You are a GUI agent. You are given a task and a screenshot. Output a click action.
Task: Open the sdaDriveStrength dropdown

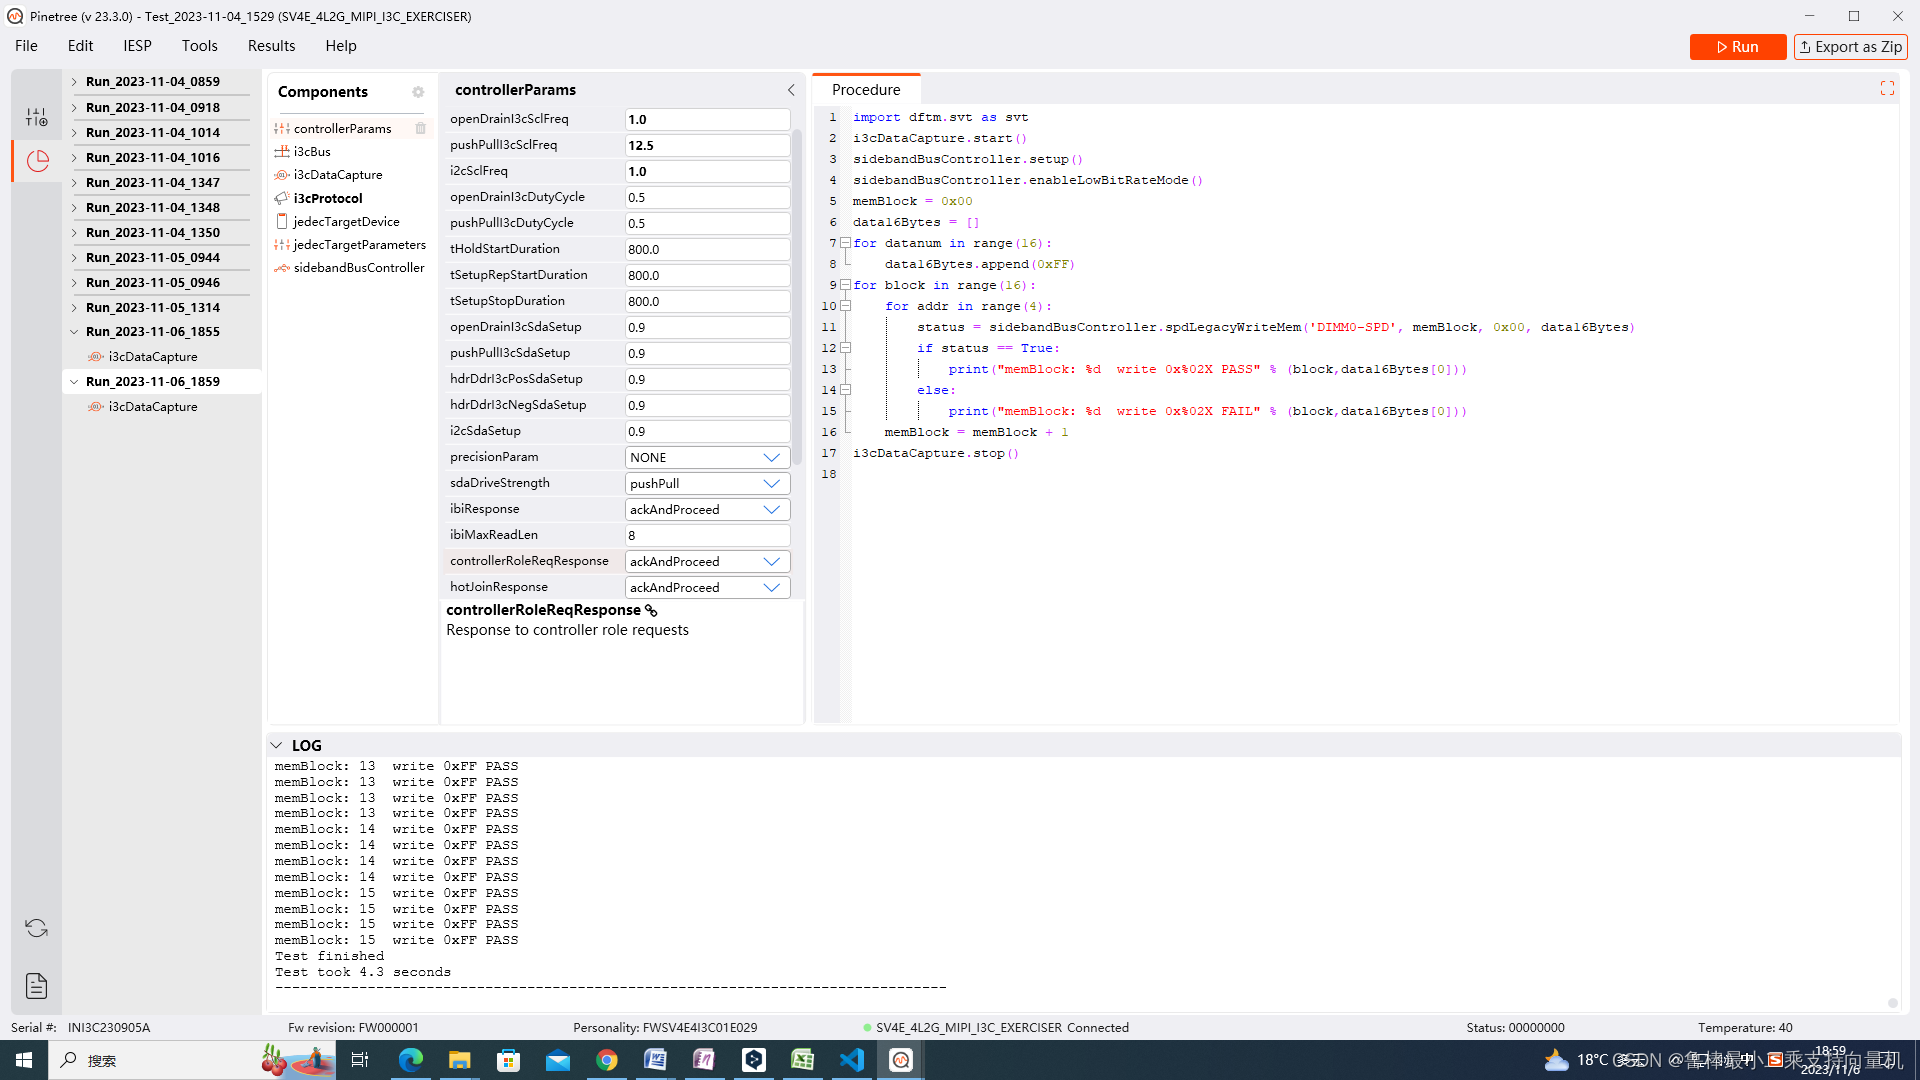tap(707, 483)
